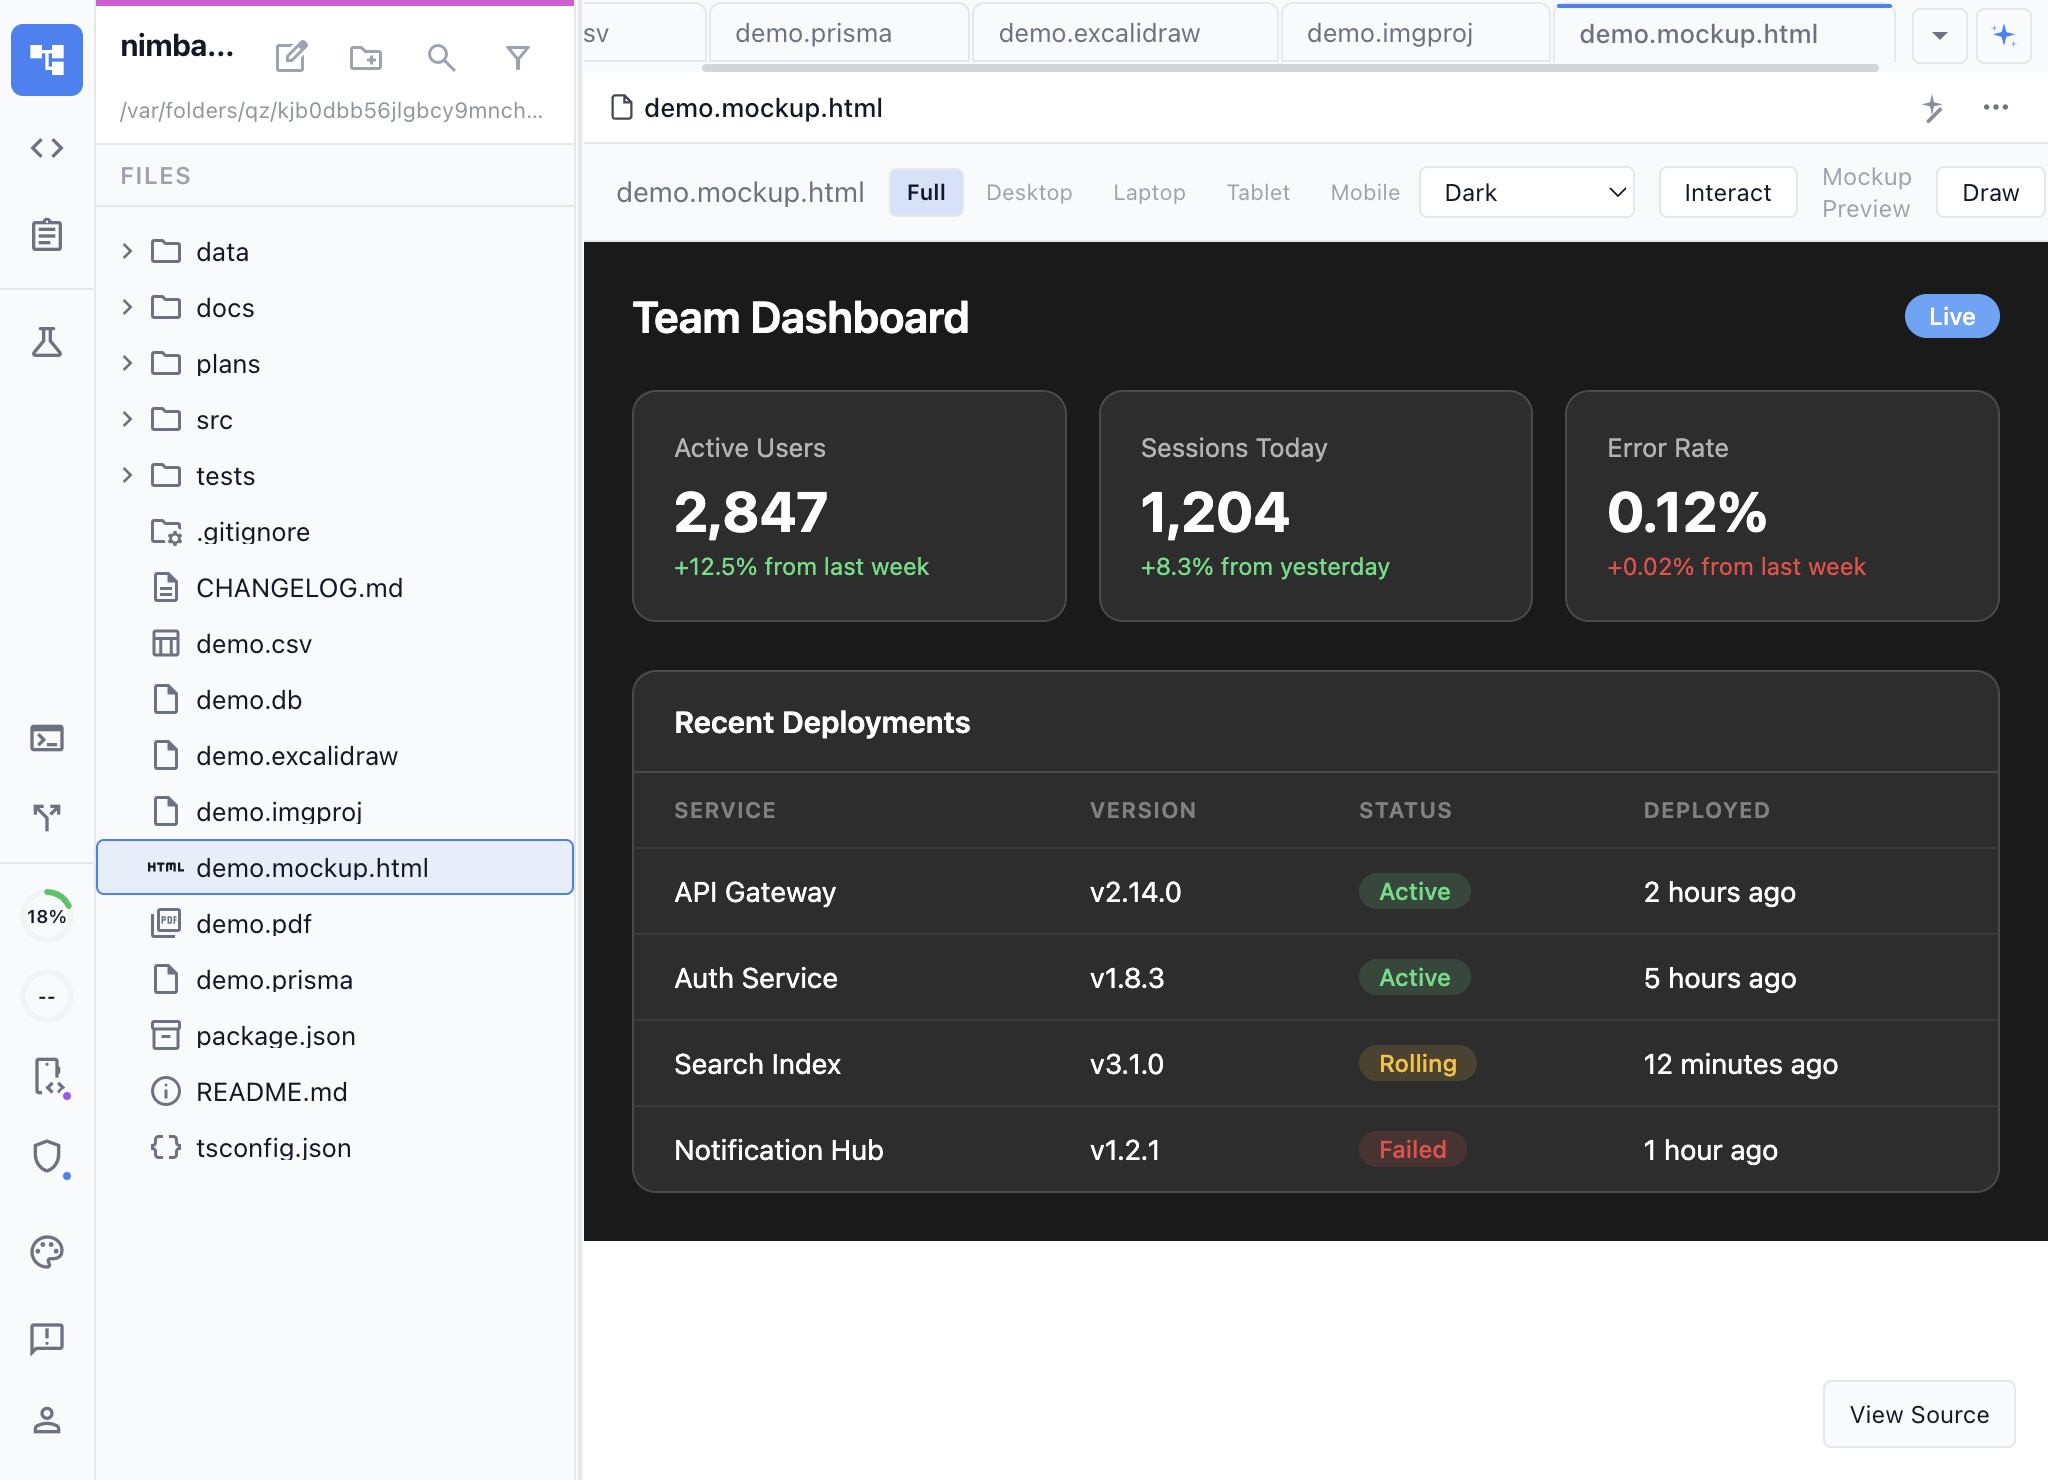Click the View Source button
Image resolution: width=2048 pixels, height=1480 pixels.
coord(1917,1414)
